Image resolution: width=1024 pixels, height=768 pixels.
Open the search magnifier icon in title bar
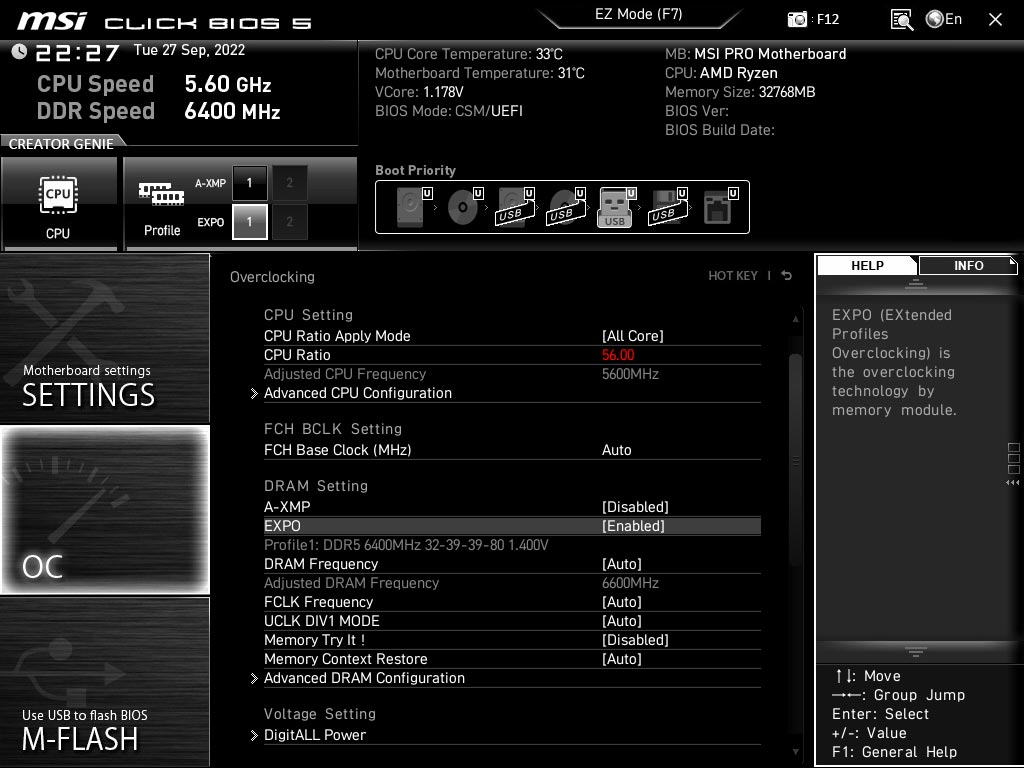tap(901, 19)
